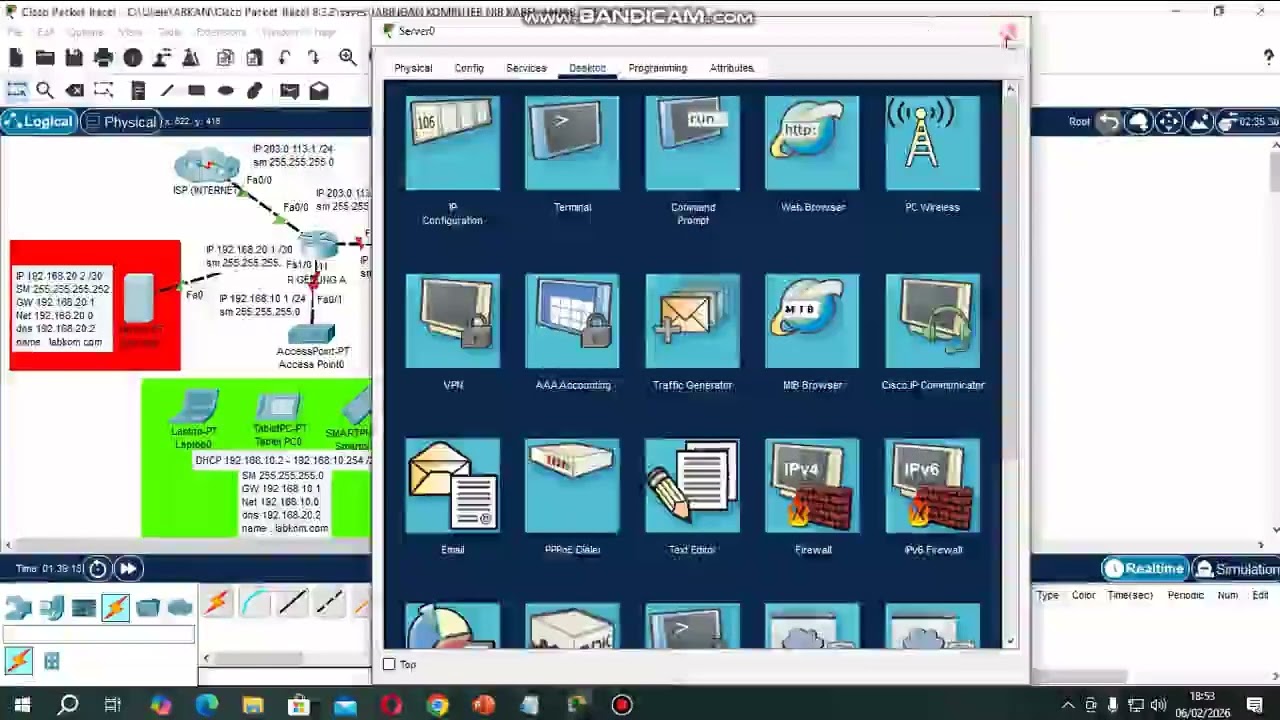Open the Services tab of Server0

coord(526,68)
